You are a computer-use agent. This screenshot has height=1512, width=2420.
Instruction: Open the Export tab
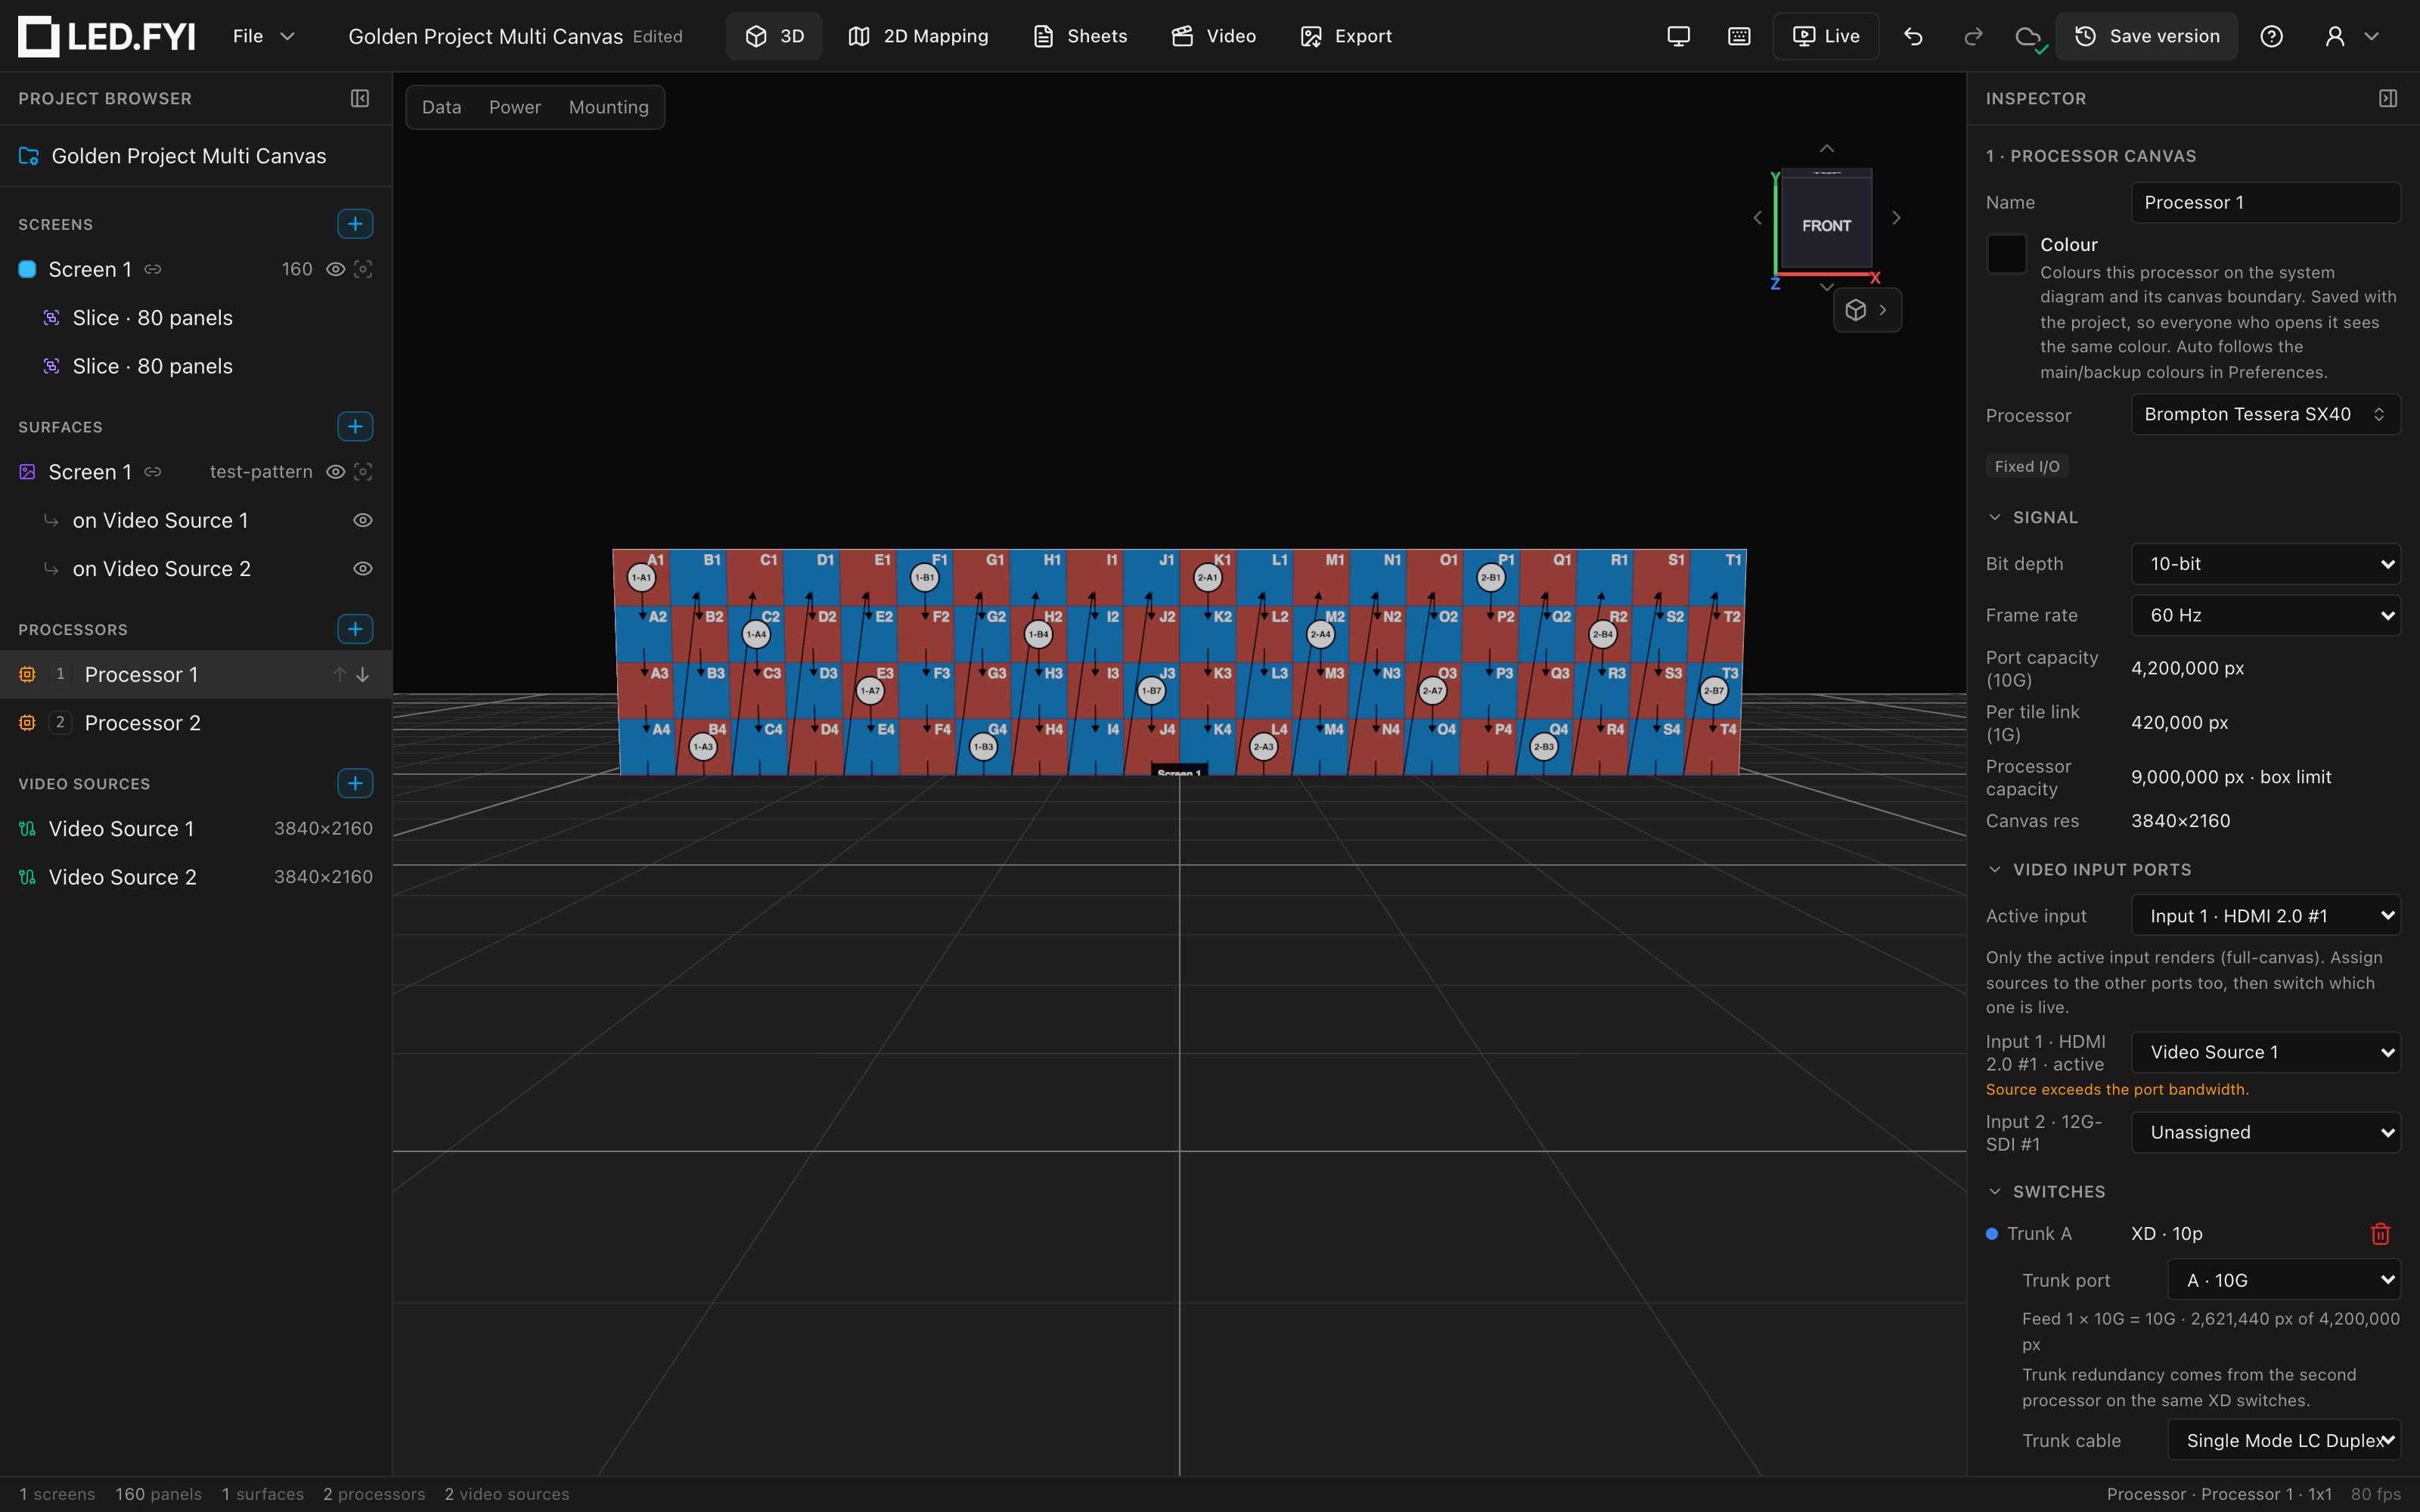(x=1345, y=36)
